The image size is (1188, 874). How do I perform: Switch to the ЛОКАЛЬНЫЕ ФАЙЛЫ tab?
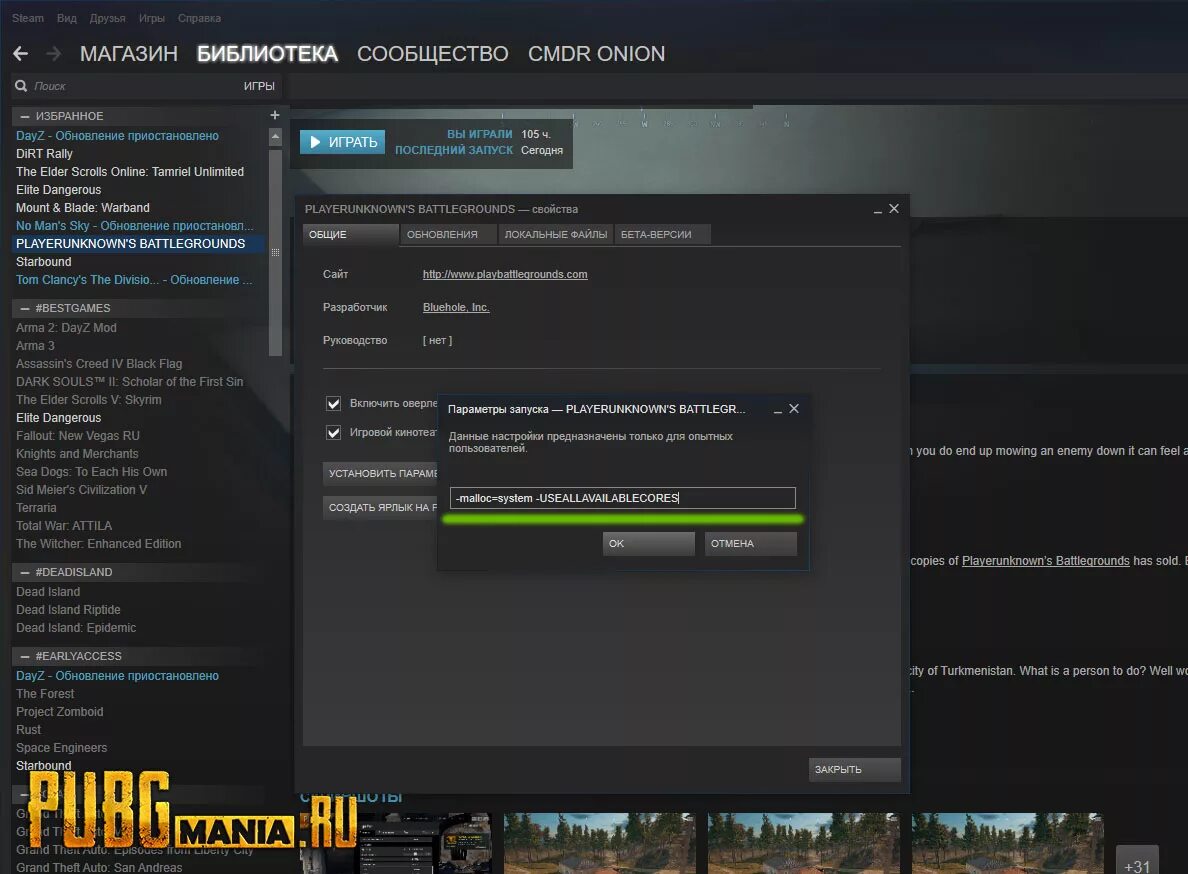tap(556, 235)
